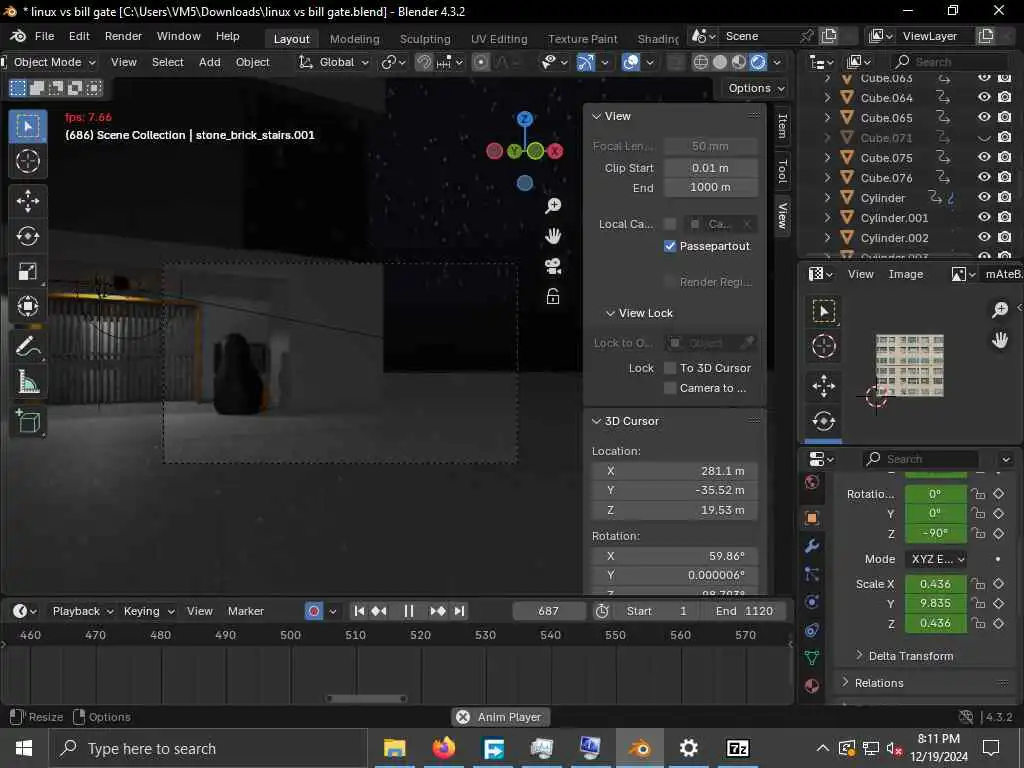The width and height of the screenshot is (1024, 768).
Task: Enable Lock Camera to View checkbox
Action: click(x=669, y=388)
